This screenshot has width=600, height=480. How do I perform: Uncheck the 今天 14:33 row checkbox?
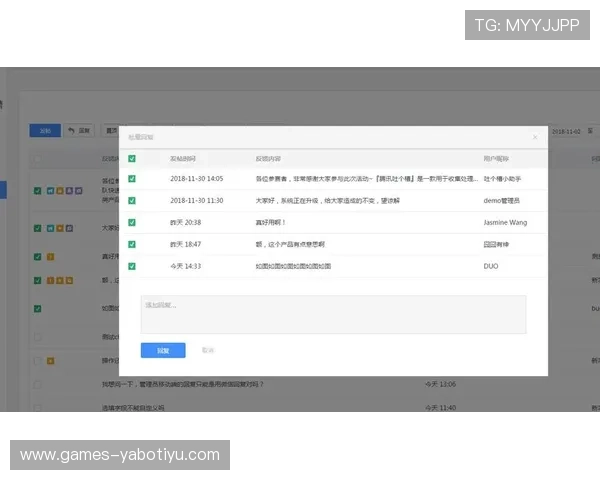pos(132,266)
